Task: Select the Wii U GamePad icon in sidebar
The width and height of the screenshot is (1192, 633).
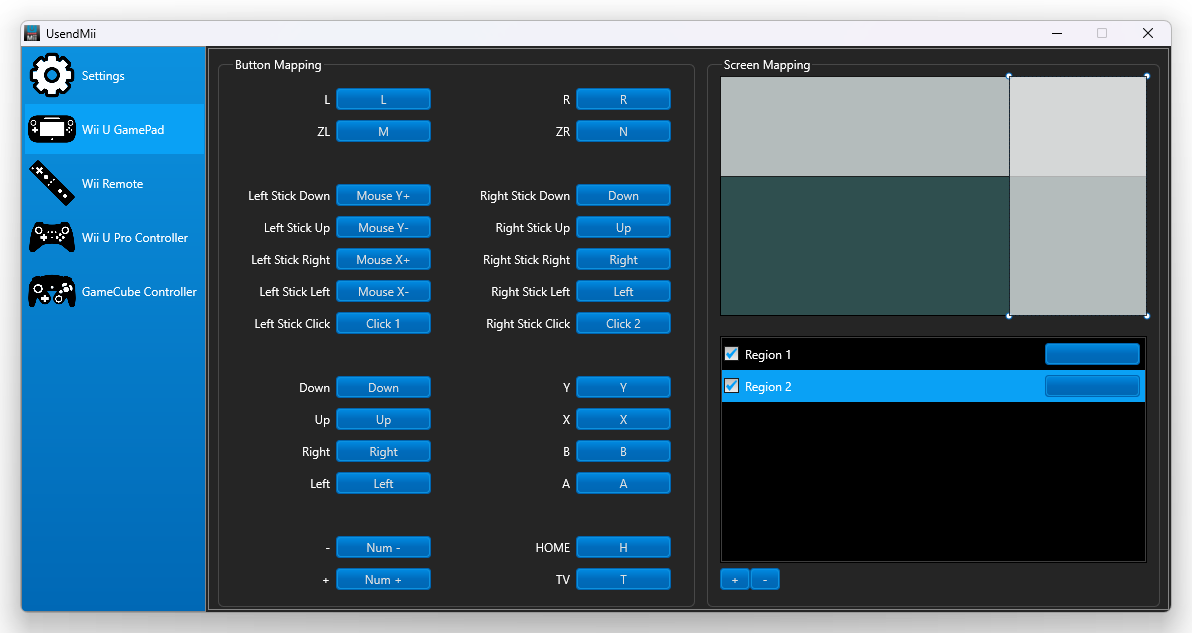Action: click(x=52, y=129)
